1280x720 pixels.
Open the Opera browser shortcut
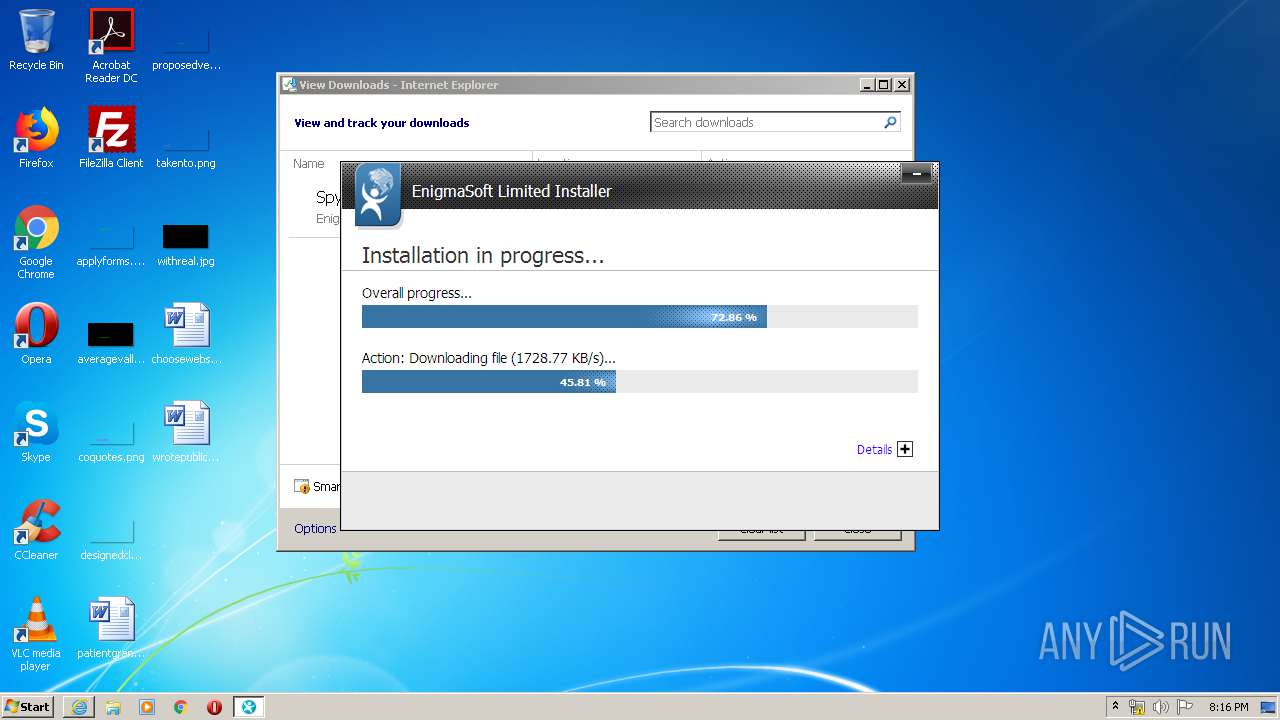point(36,334)
